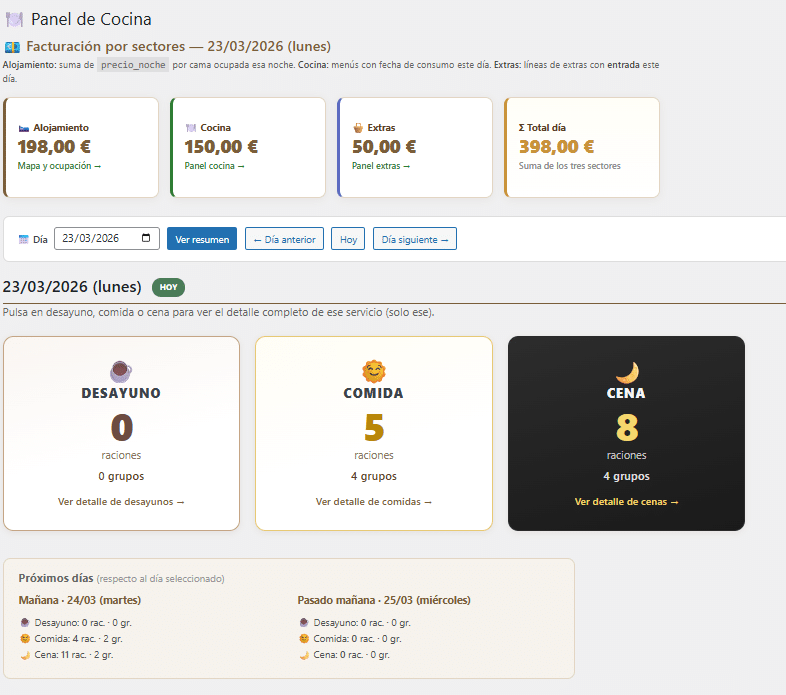Click the moon icon in Cena card
This screenshot has height=695, width=786.
click(x=626, y=372)
